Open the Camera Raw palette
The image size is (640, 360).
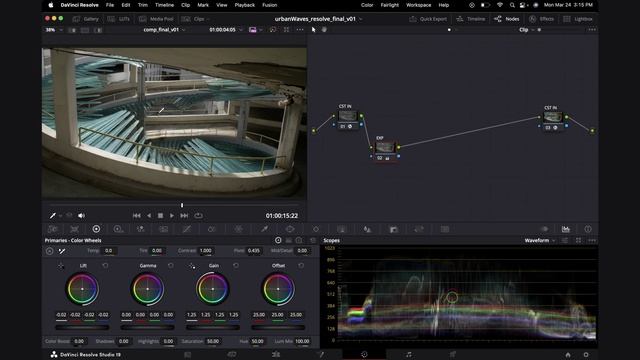tap(53, 229)
